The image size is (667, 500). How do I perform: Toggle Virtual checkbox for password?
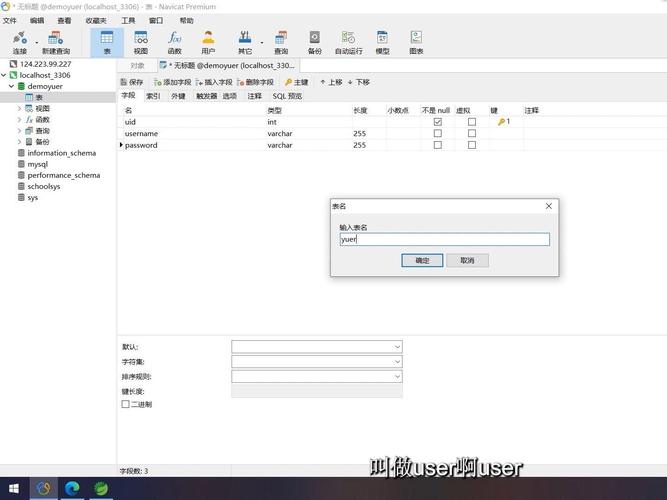(x=472, y=145)
